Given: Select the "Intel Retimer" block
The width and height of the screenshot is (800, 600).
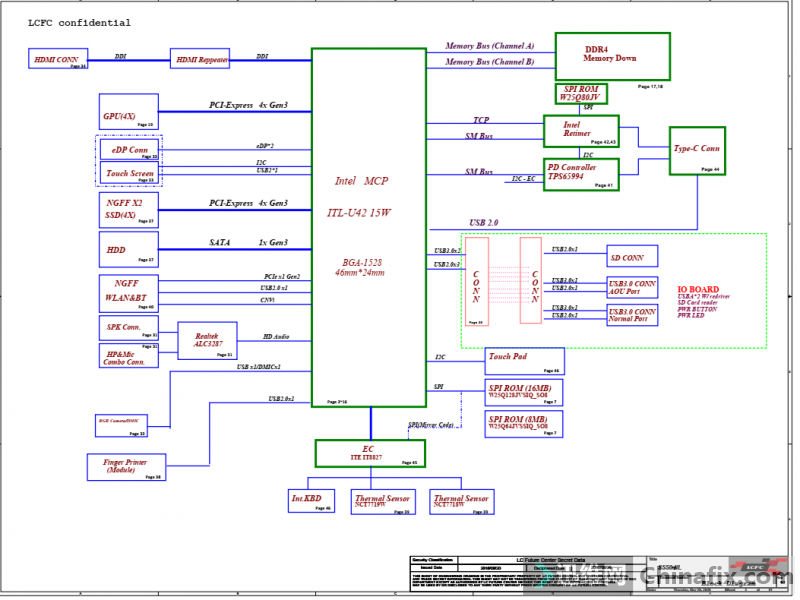Looking at the screenshot, I should (x=581, y=131).
